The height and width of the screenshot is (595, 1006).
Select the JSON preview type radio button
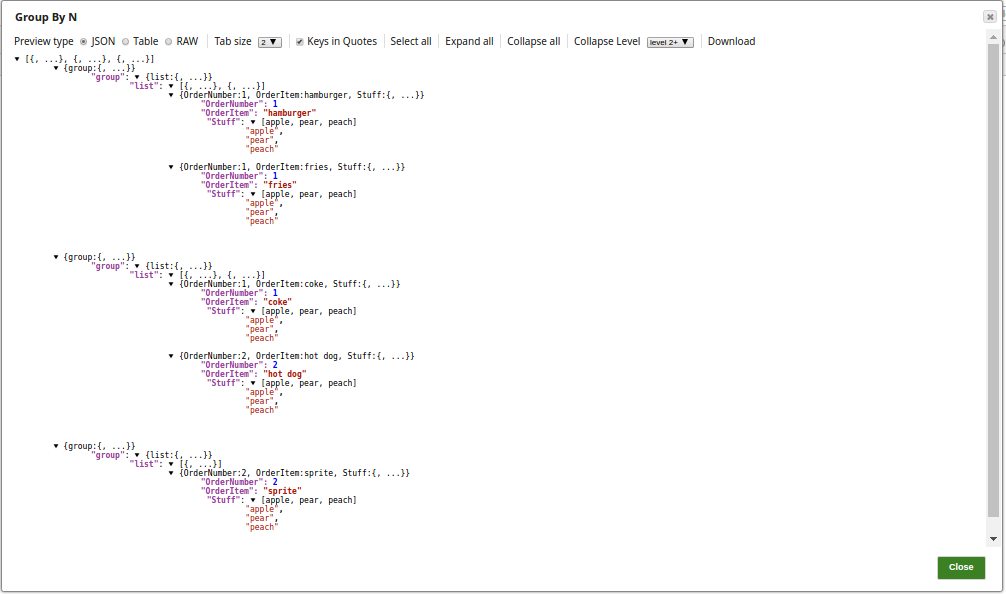click(x=83, y=42)
